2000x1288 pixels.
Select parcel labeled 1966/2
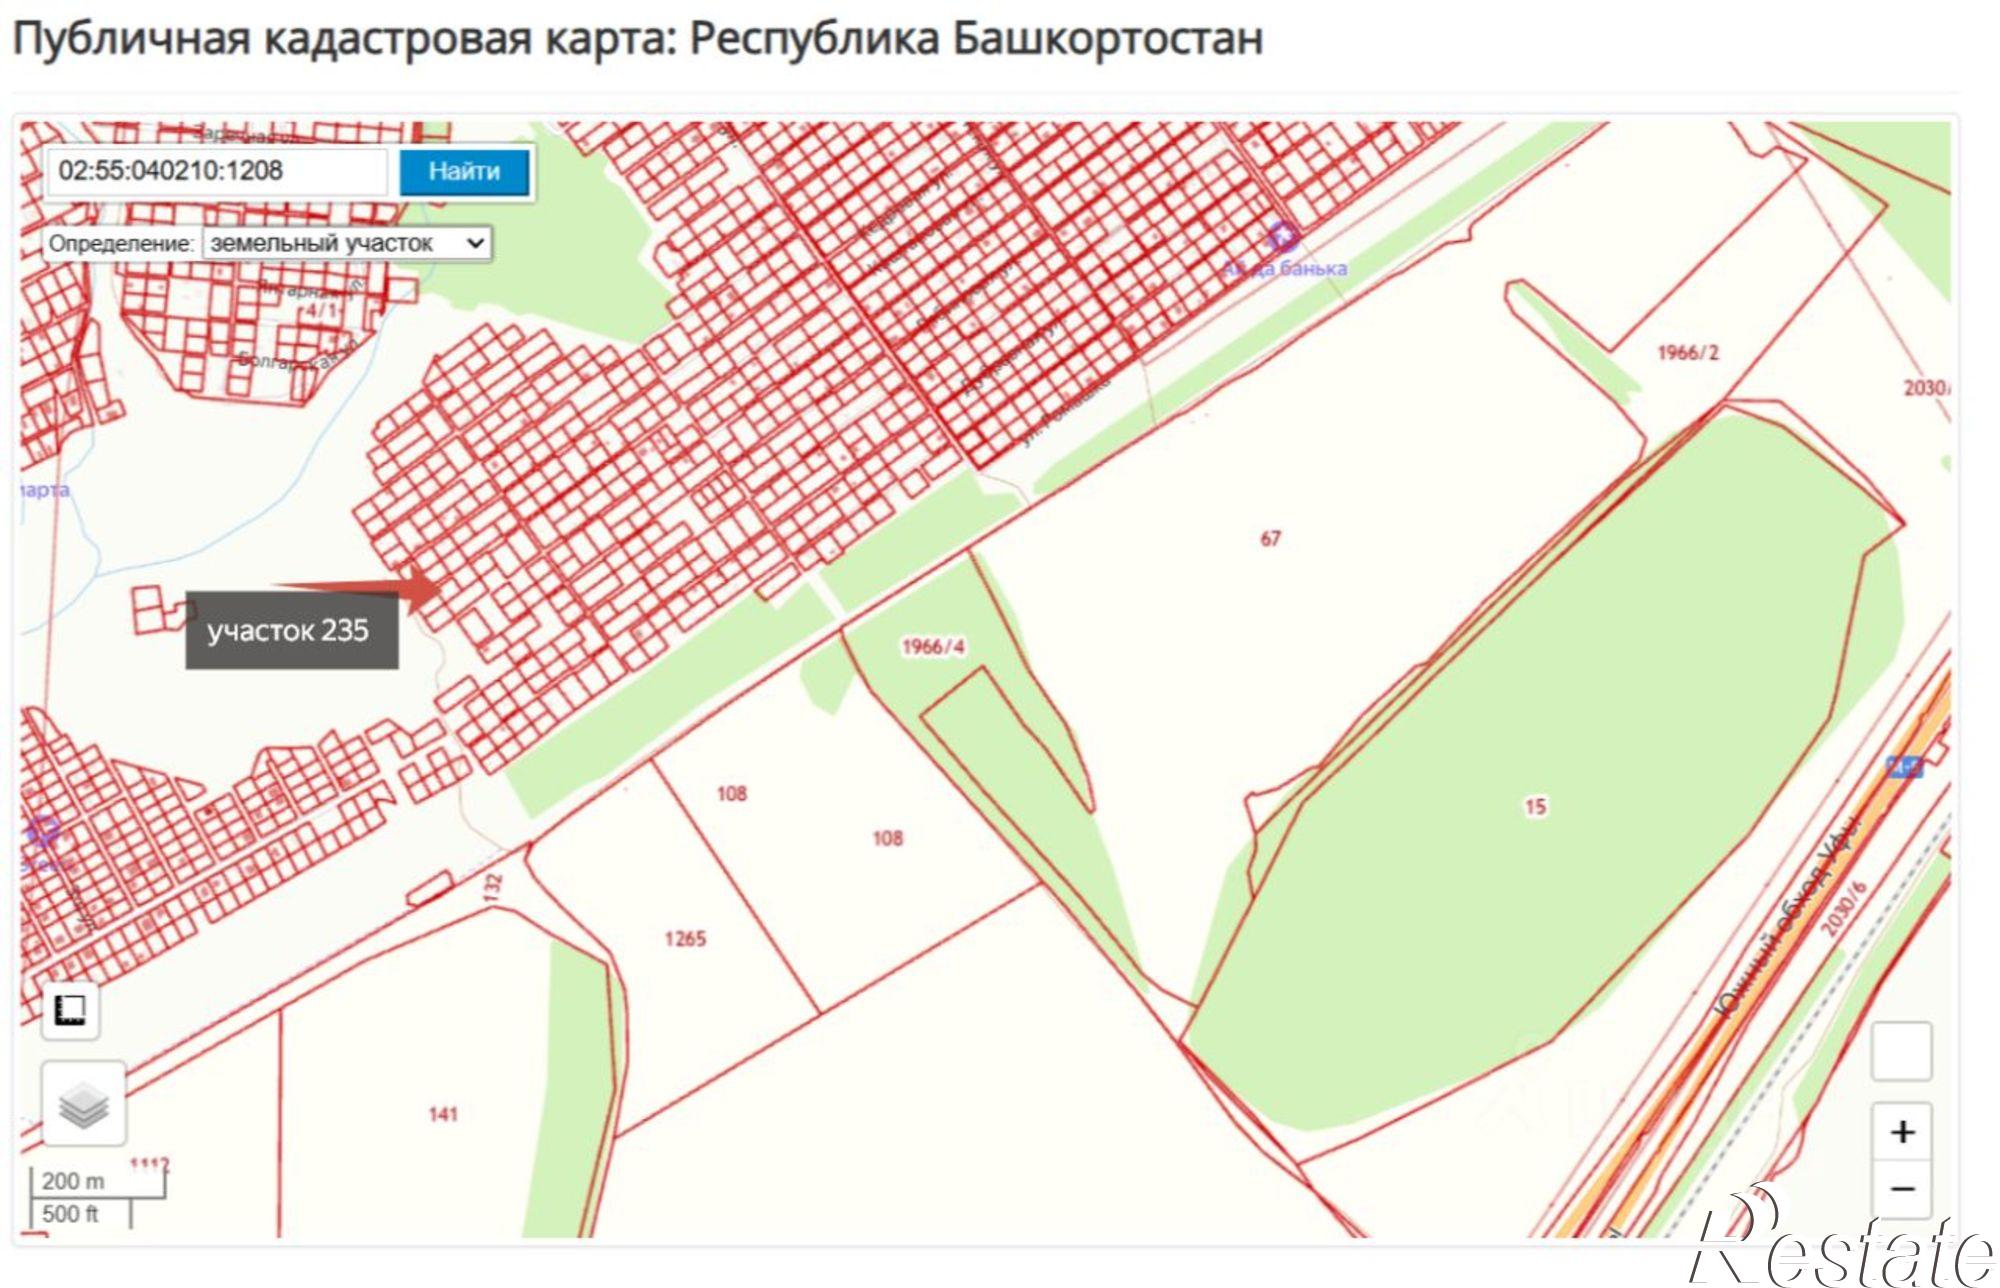[x=1688, y=353]
